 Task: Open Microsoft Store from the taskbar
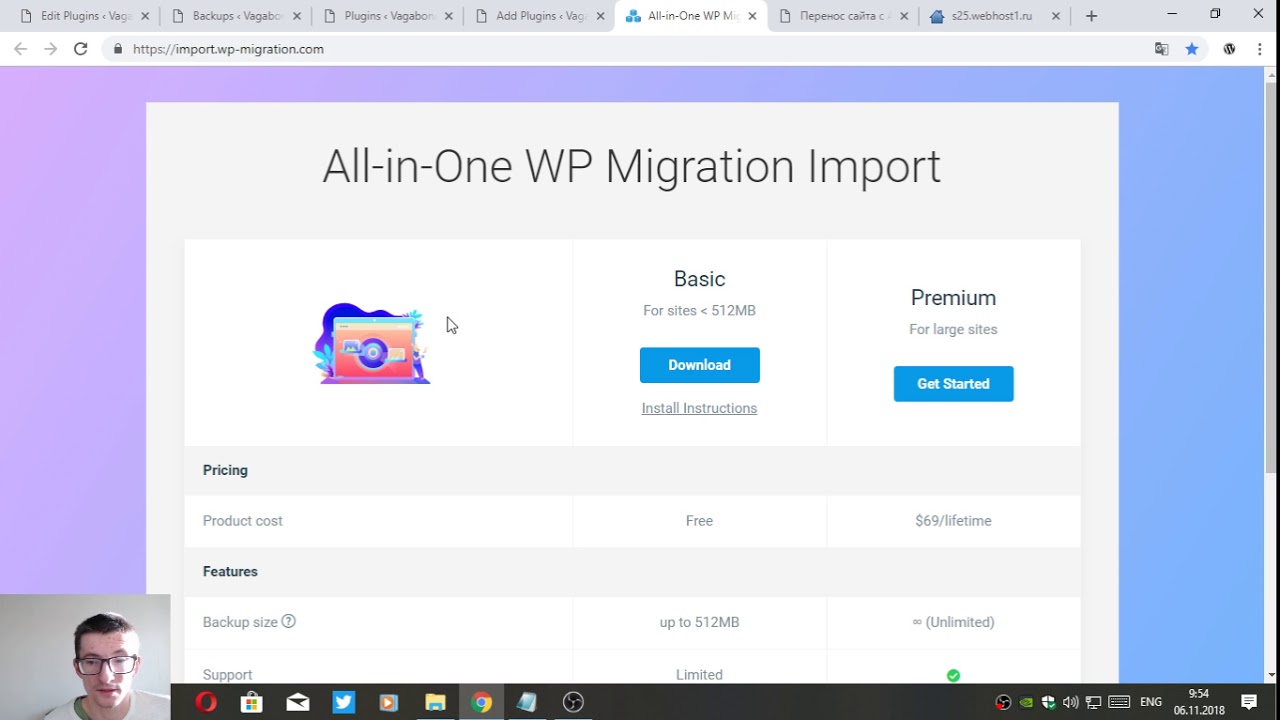(x=252, y=702)
